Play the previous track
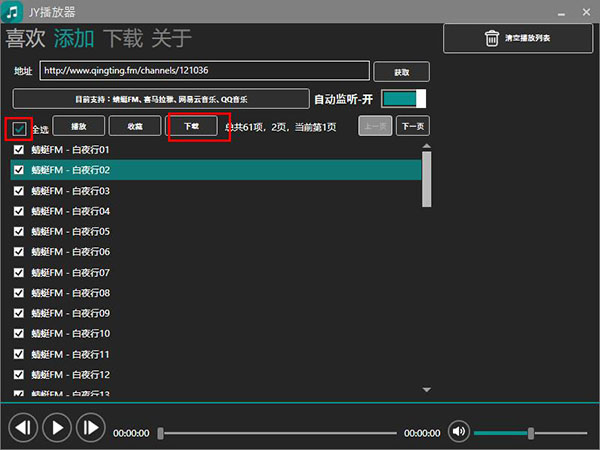Image resolution: width=600 pixels, height=450 pixels. point(23,427)
